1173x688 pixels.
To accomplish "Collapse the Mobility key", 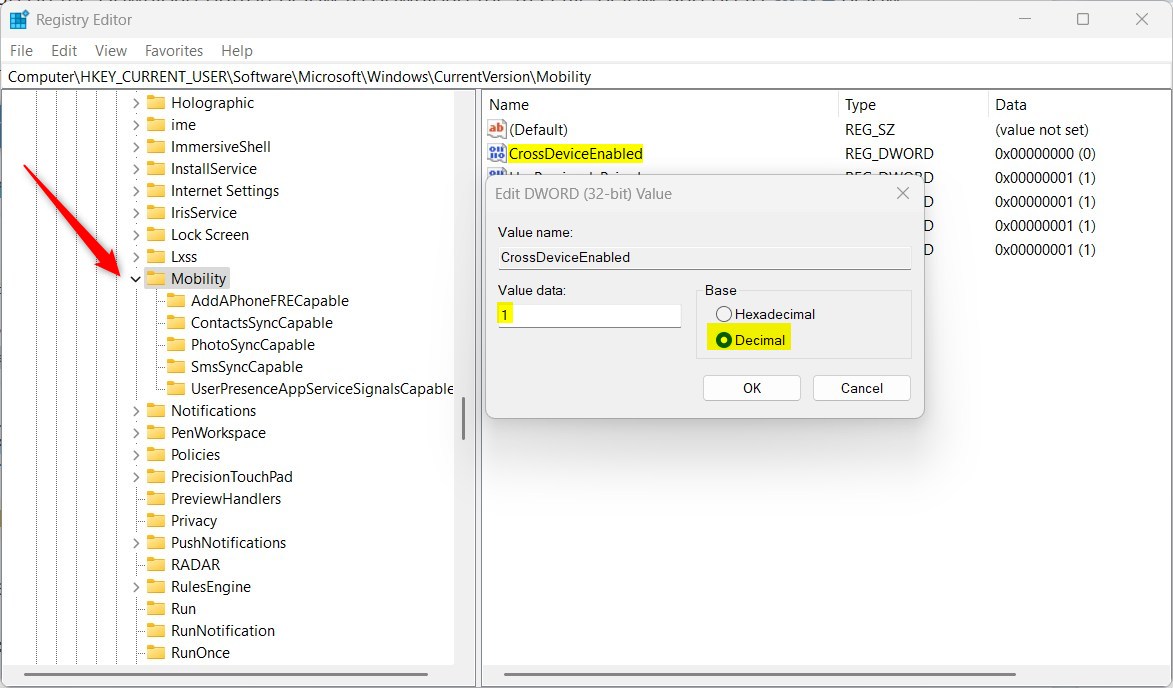I will click(135, 278).
